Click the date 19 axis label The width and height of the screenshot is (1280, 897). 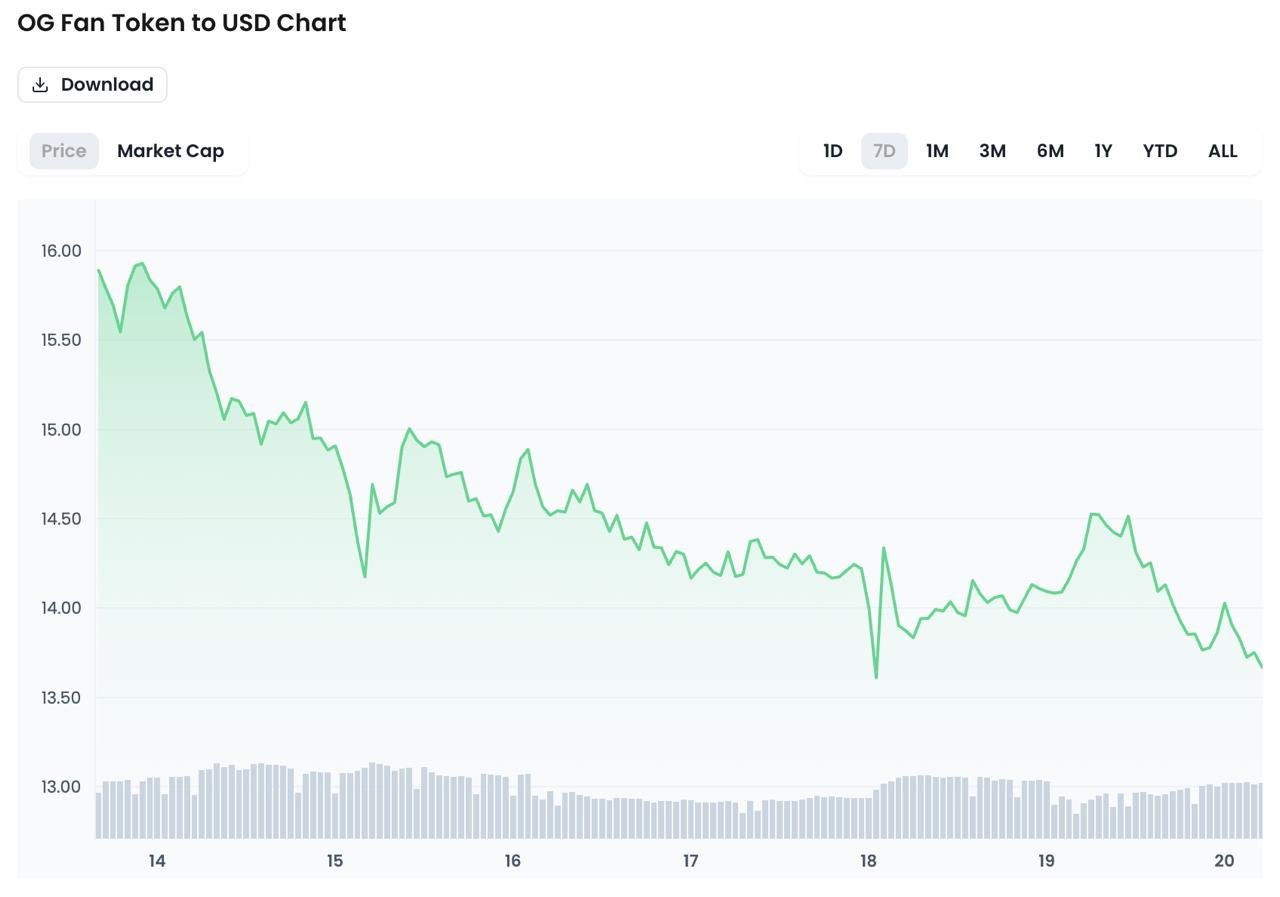click(1046, 861)
